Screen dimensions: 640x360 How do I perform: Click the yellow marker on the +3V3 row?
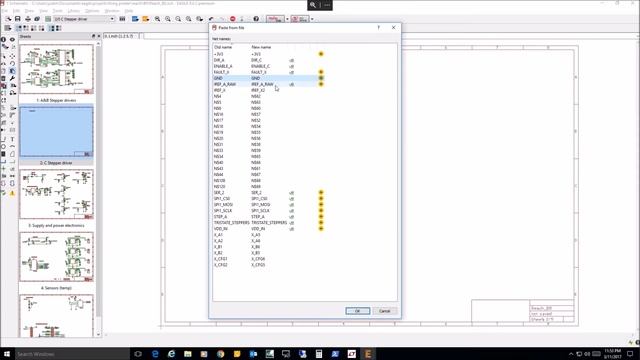[x=321, y=54]
